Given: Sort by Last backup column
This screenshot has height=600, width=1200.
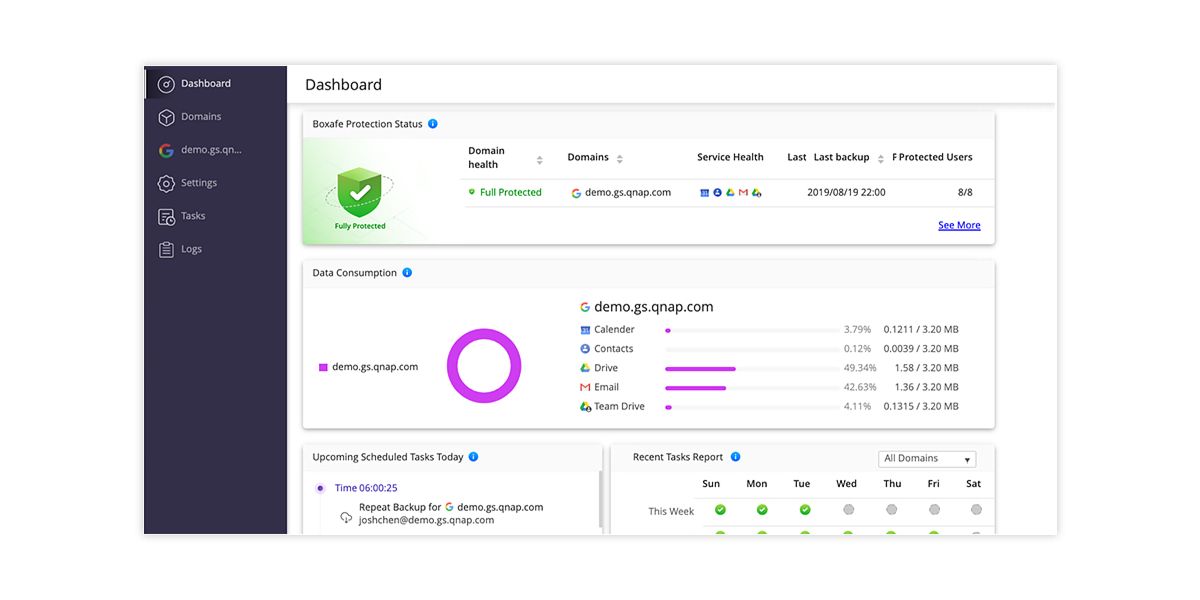Looking at the screenshot, I should (881, 159).
